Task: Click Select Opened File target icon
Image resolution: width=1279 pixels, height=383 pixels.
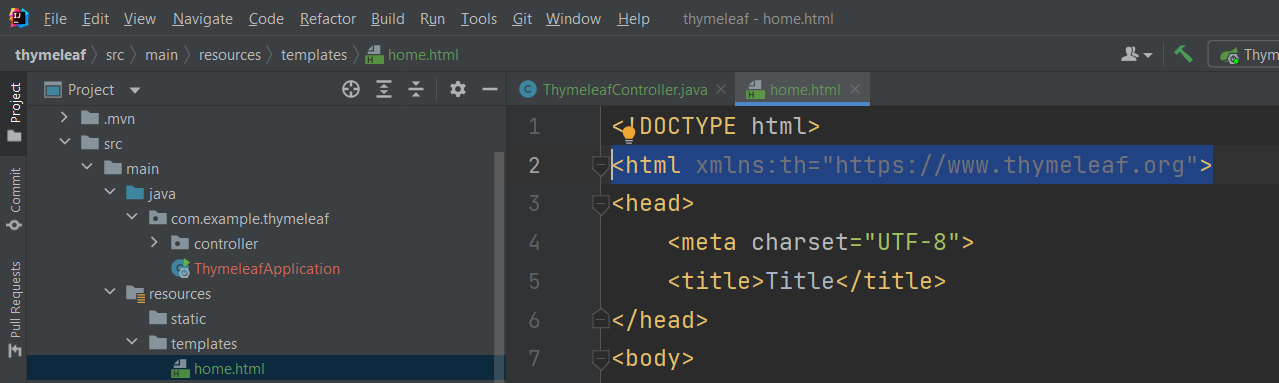Action: [x=351, y=89]
